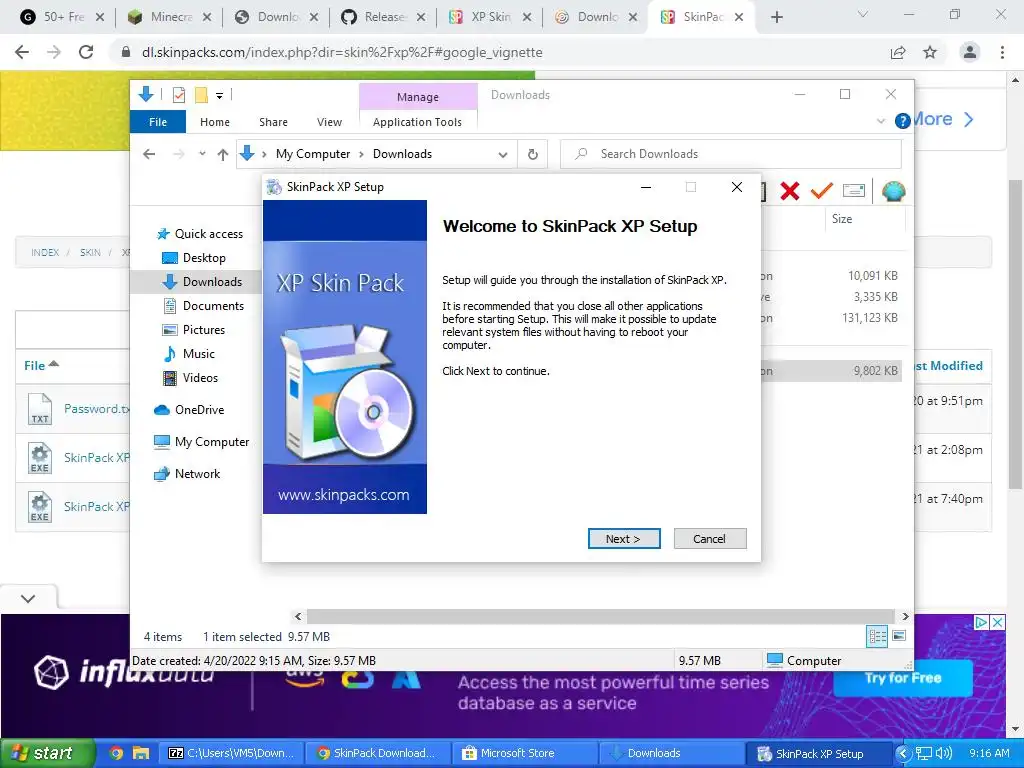This screenshot has height=768, width=1024.
Task: Bookmark this page with star icon
Action: 930,52
